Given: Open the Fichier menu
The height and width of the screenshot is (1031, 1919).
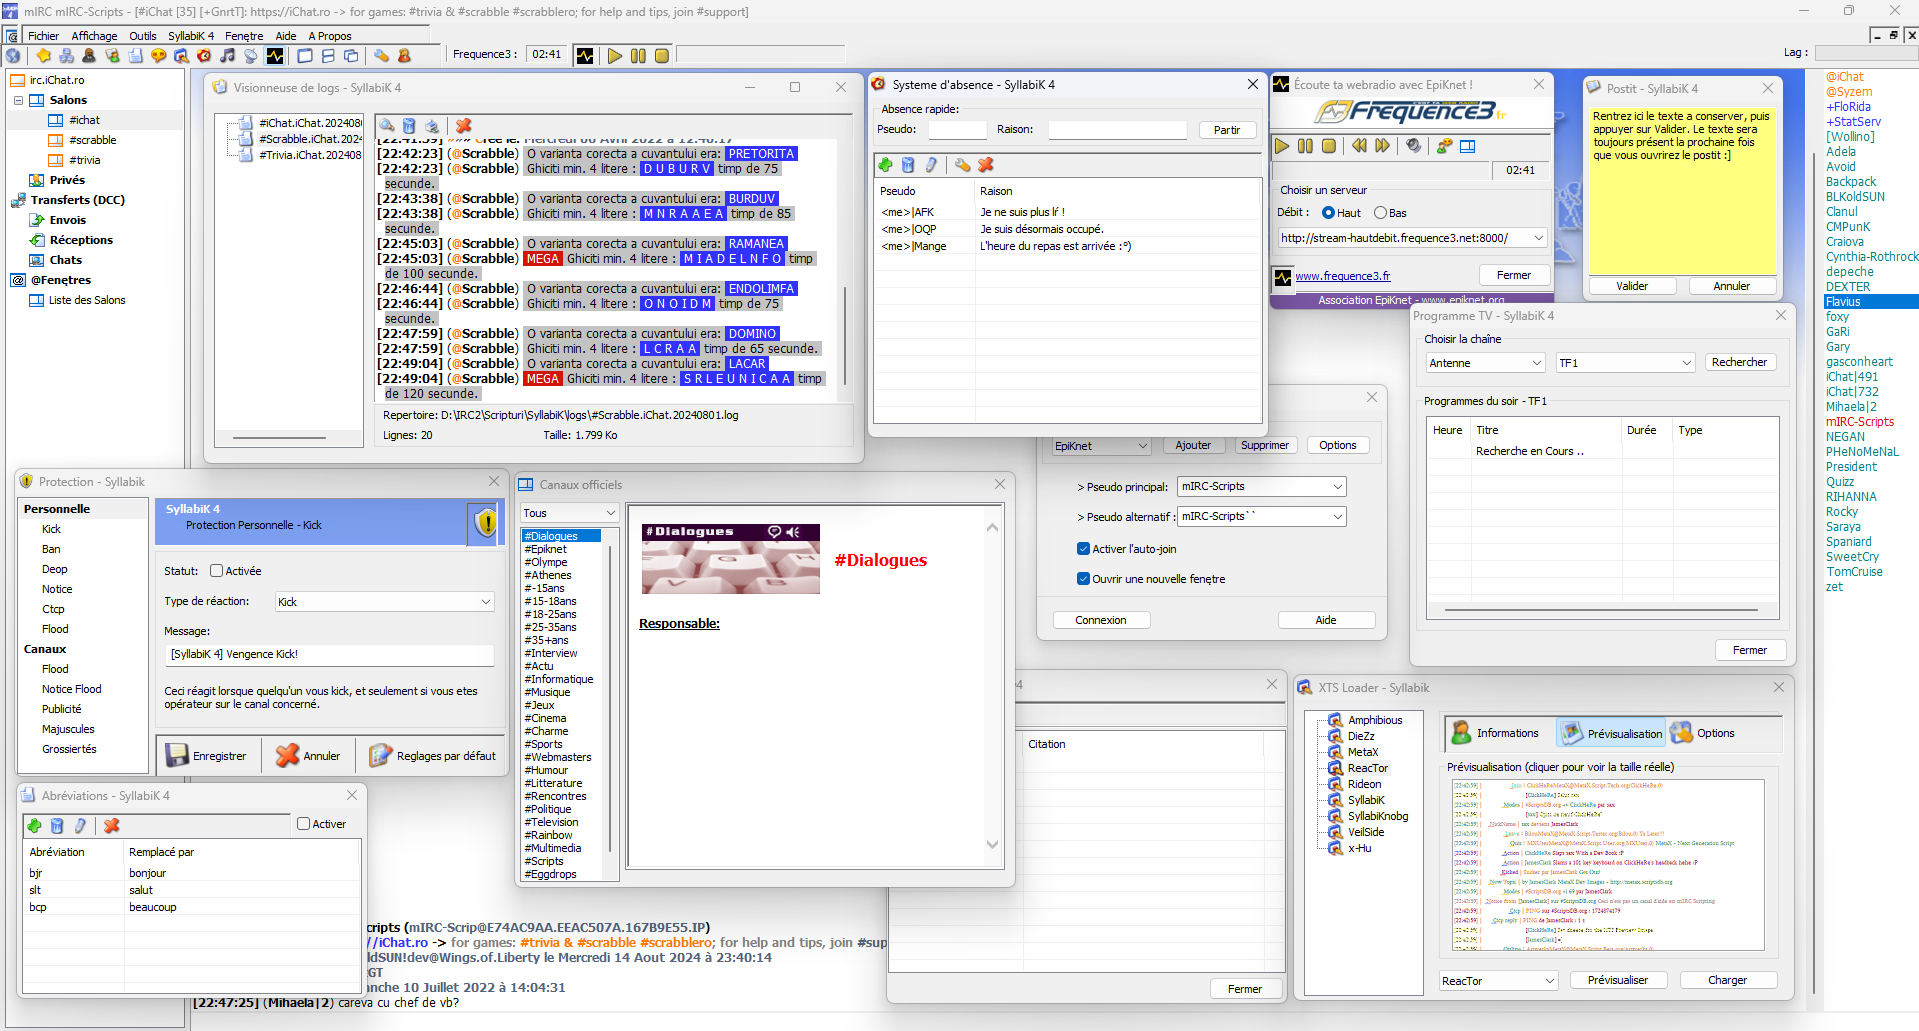Looking at the screenshot, I should tap(44, 36).
